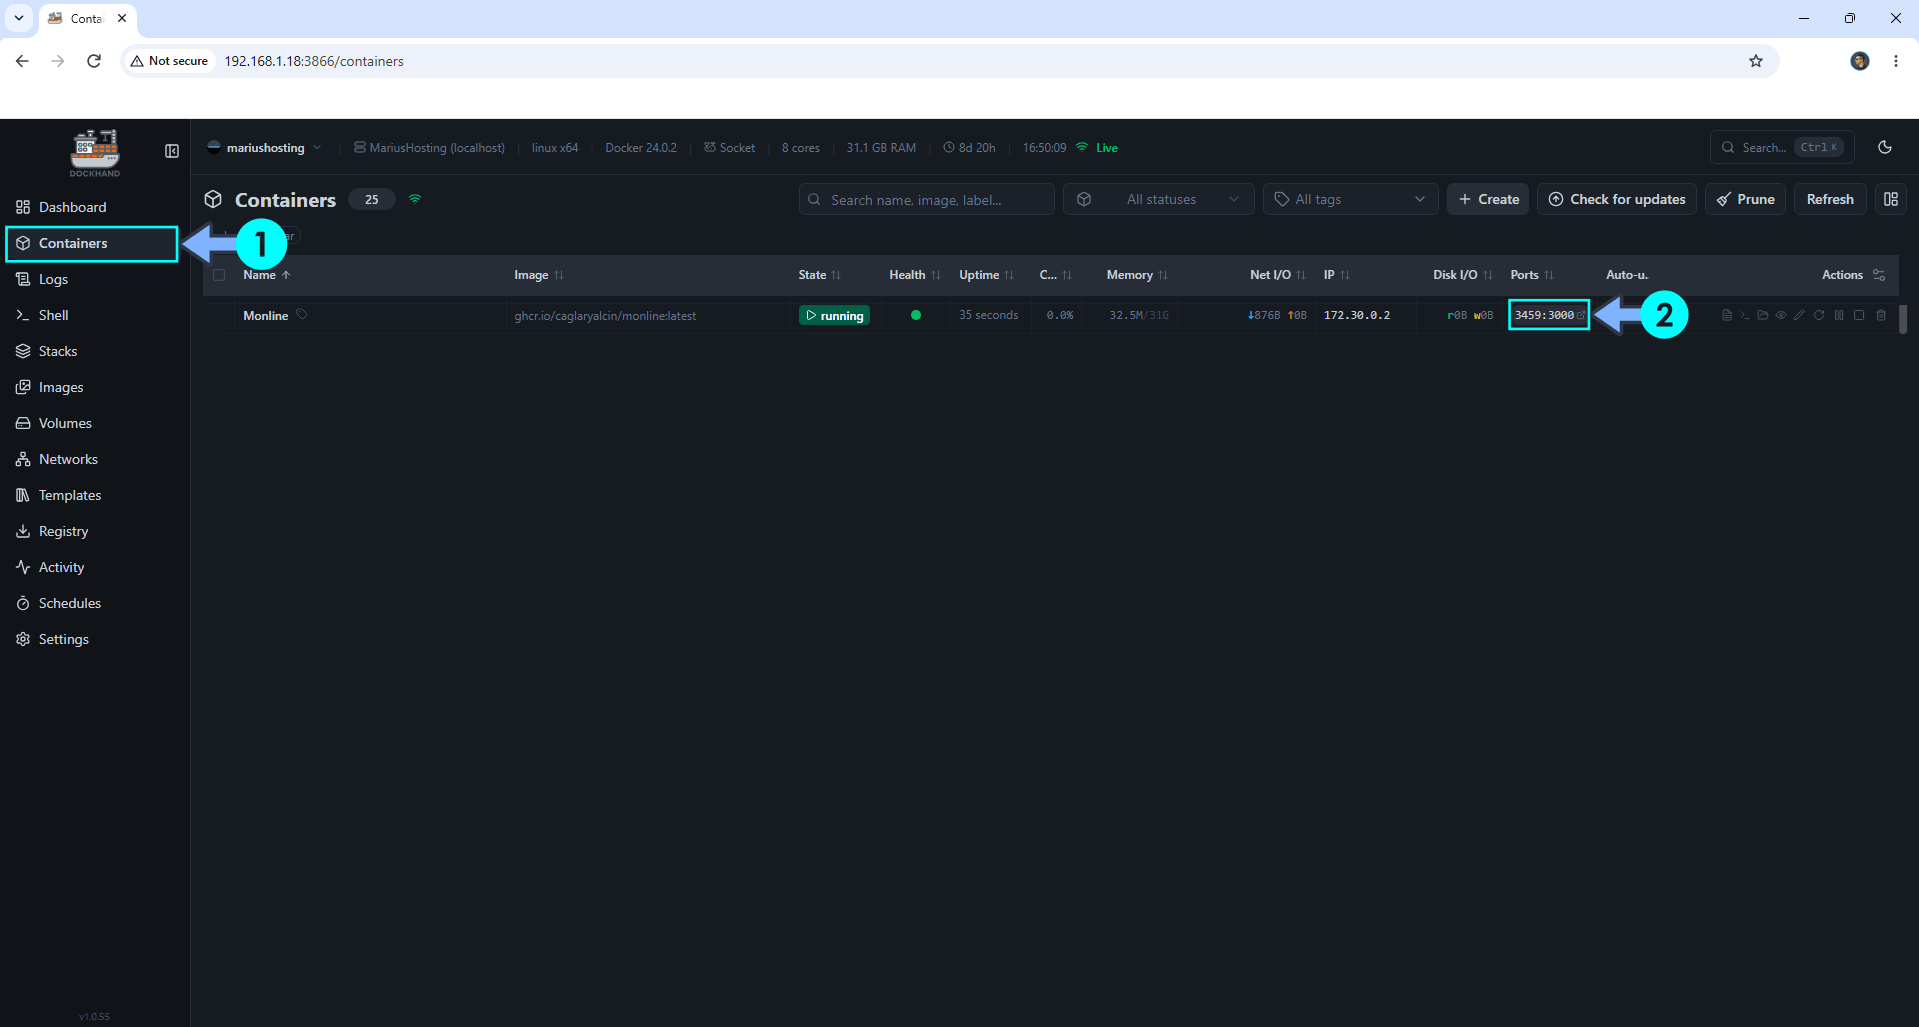Click the running state badge for Monline
This screenshot has height=1027, width=1919.
click(834, 315)
